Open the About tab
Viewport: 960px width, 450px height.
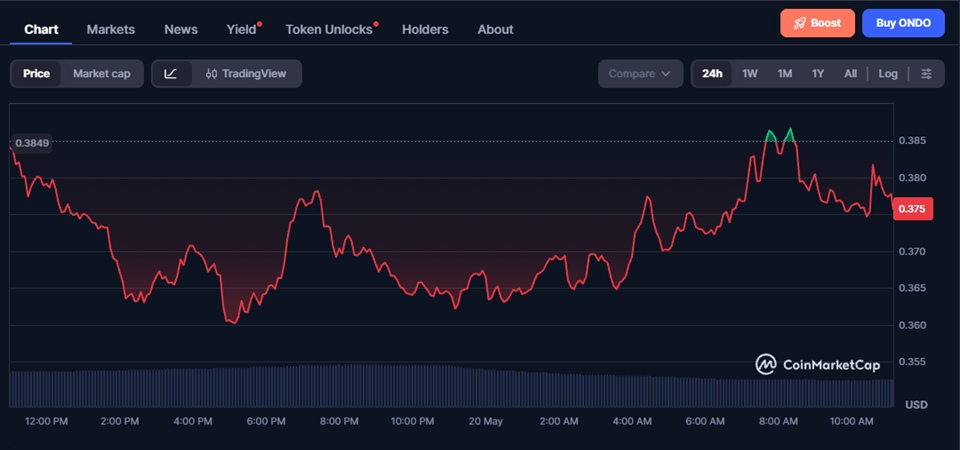pyautogui.click(x=495, y=29)
